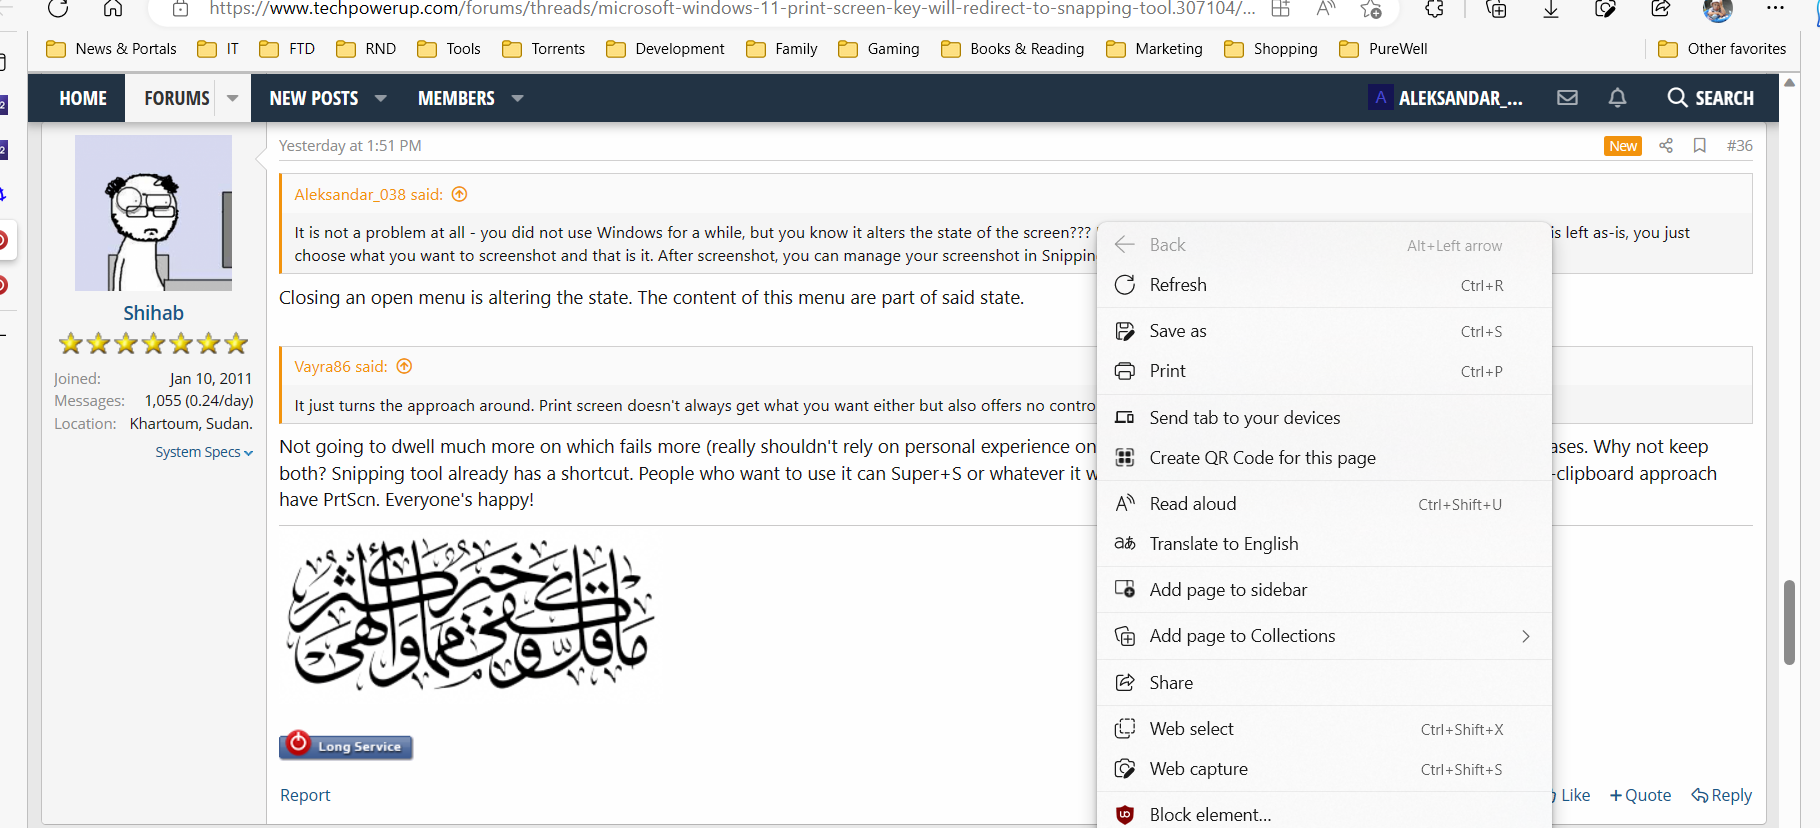
Task: Open the RND favorites folder
Action: (x=366, y=48)
